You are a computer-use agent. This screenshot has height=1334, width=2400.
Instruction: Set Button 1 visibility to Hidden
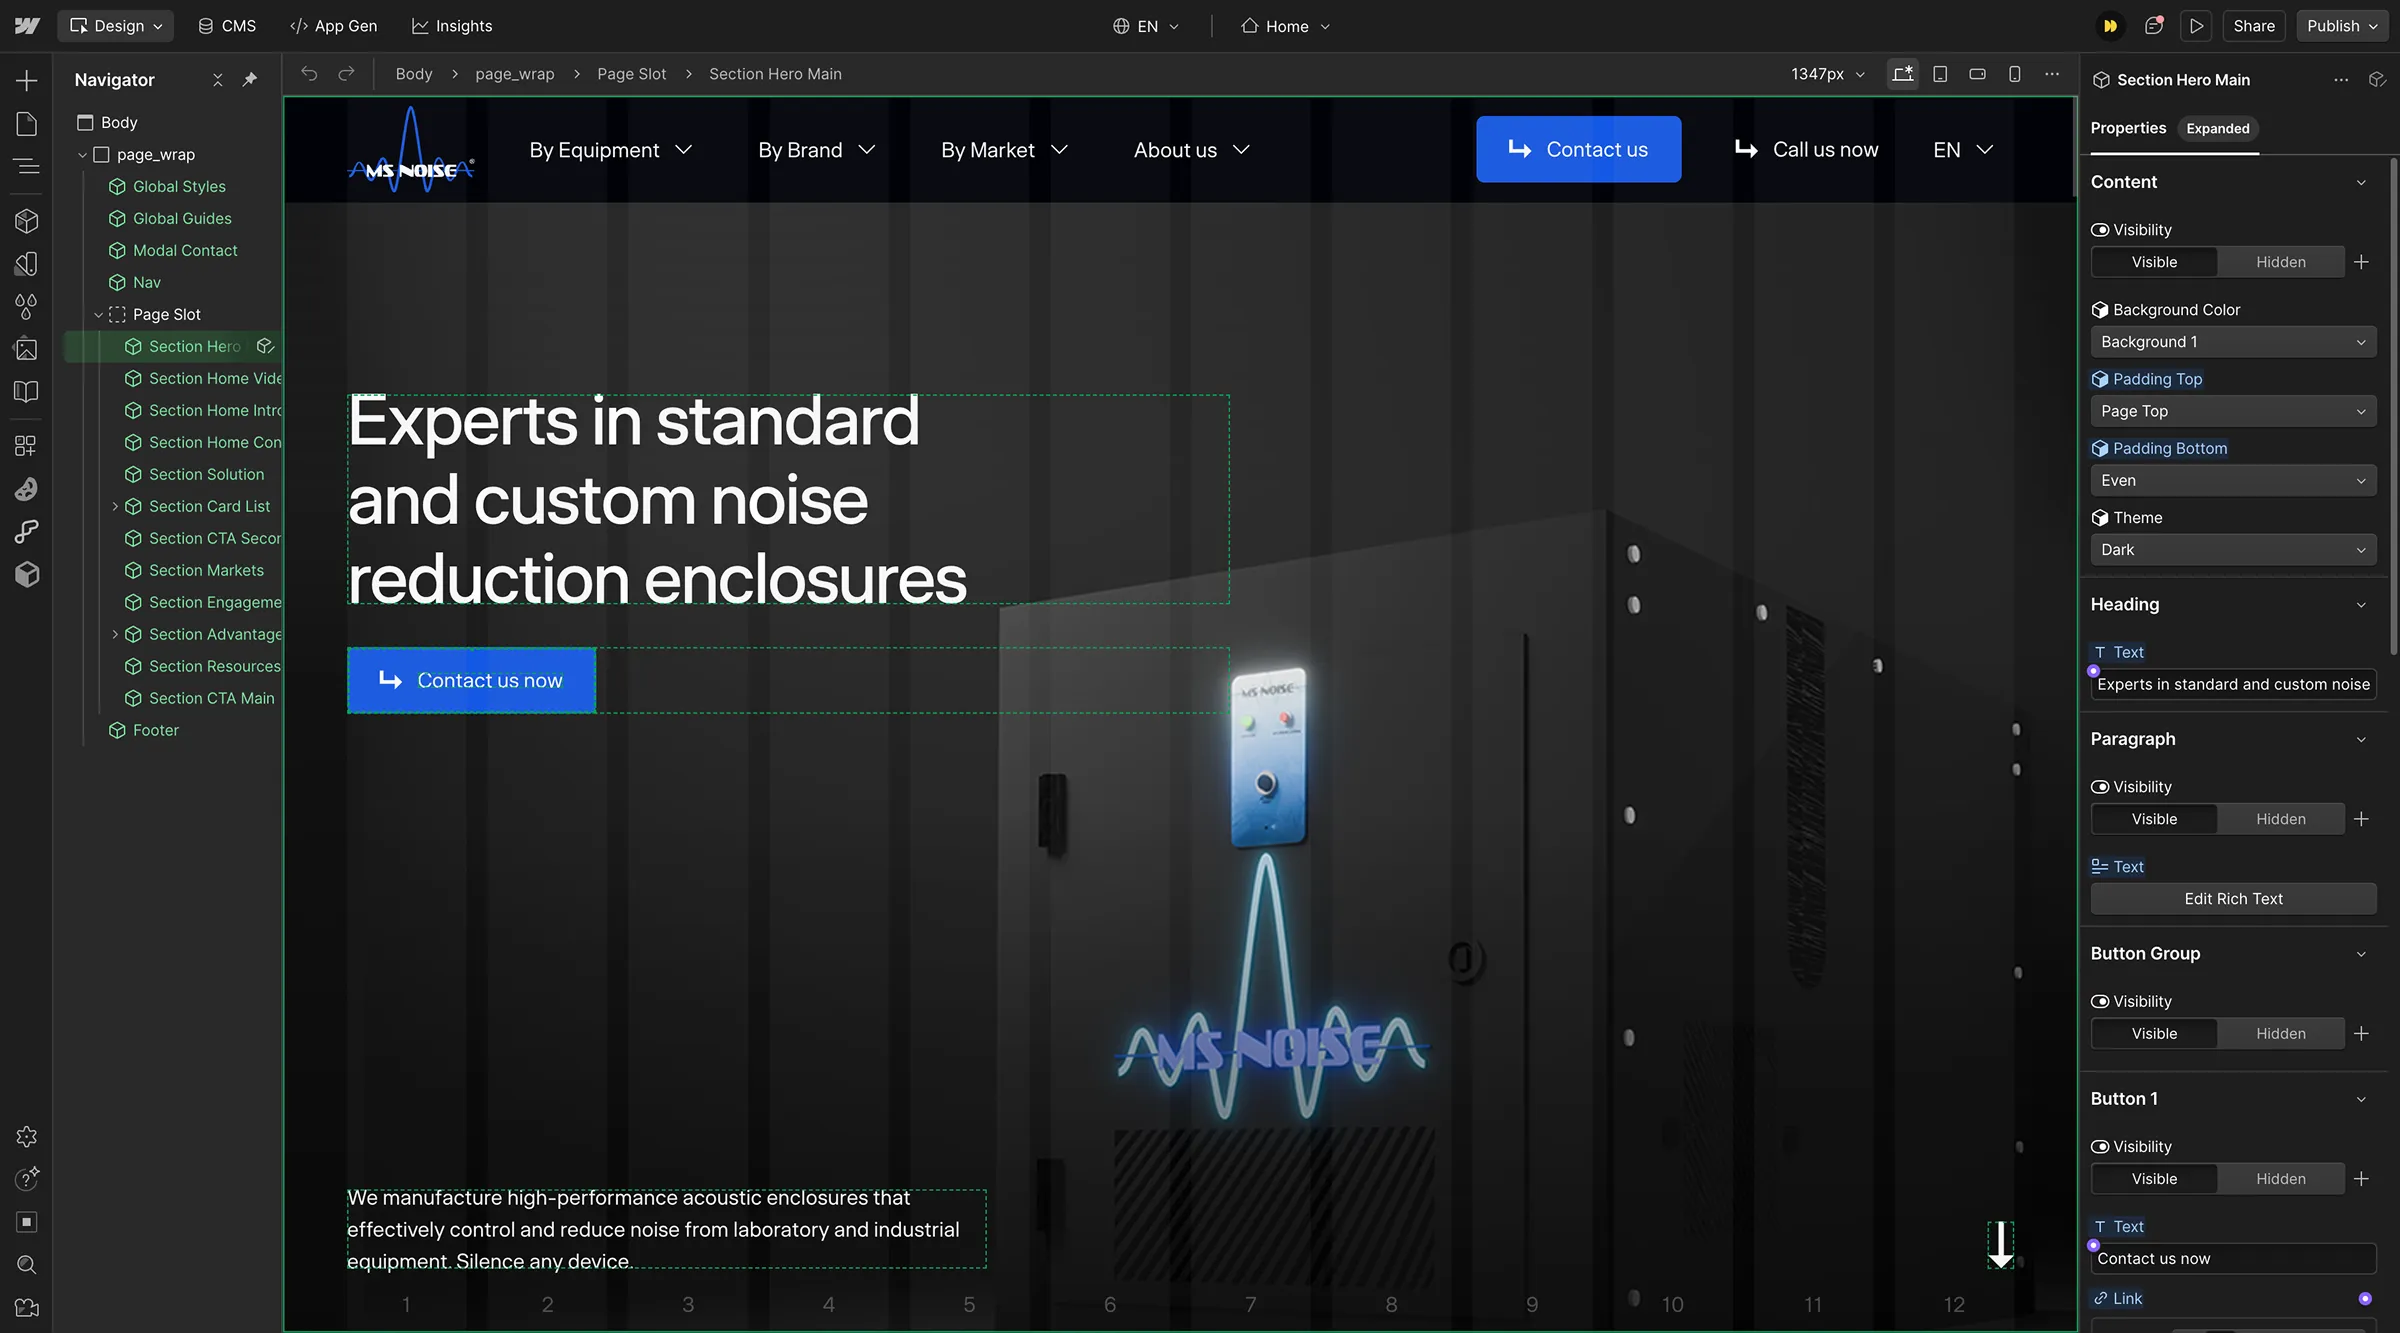pos(2280,1178)
